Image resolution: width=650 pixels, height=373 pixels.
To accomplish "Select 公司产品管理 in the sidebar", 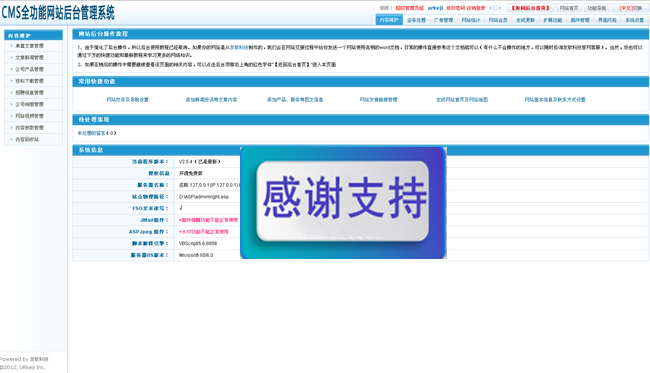I will coord(29,69).
